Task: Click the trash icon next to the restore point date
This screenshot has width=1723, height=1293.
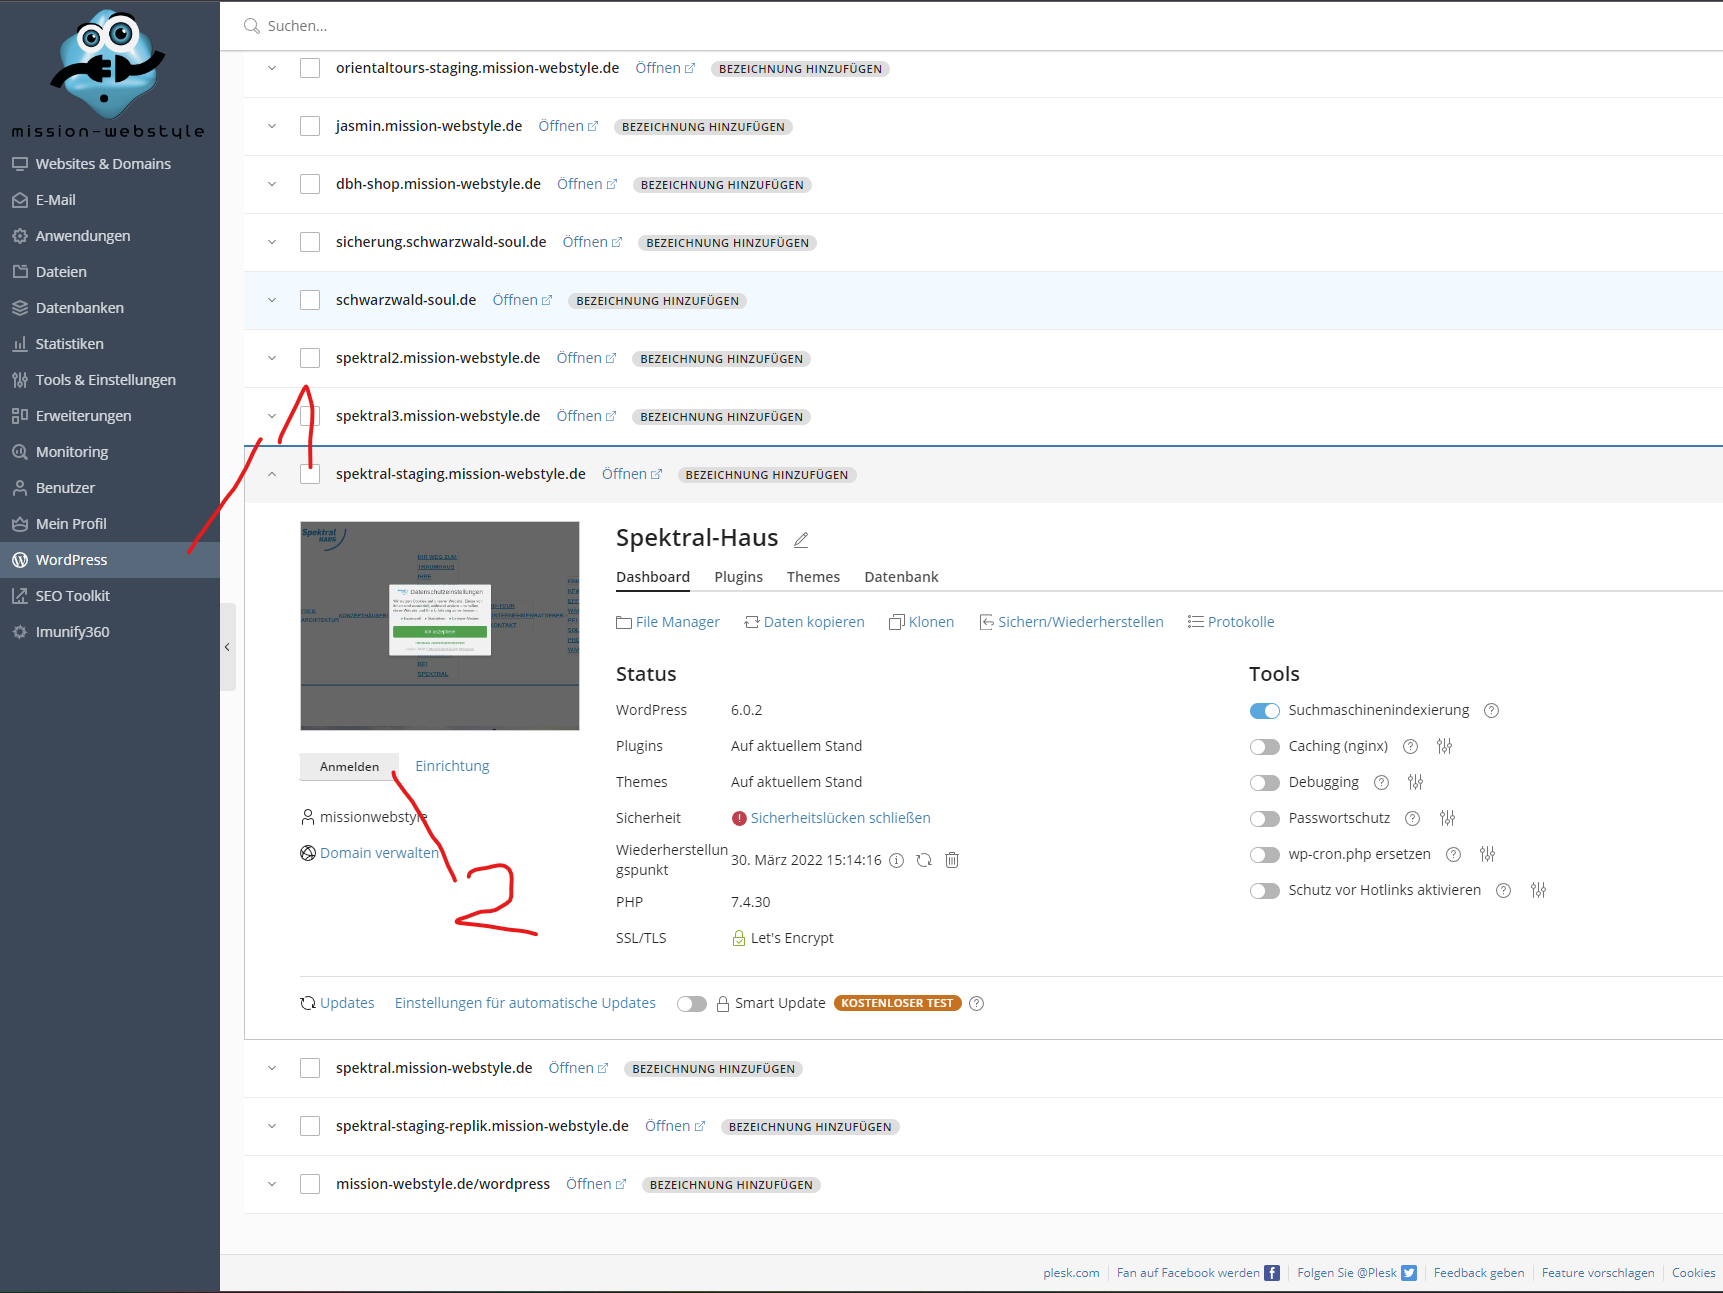Action: click(x=952, y=860)
